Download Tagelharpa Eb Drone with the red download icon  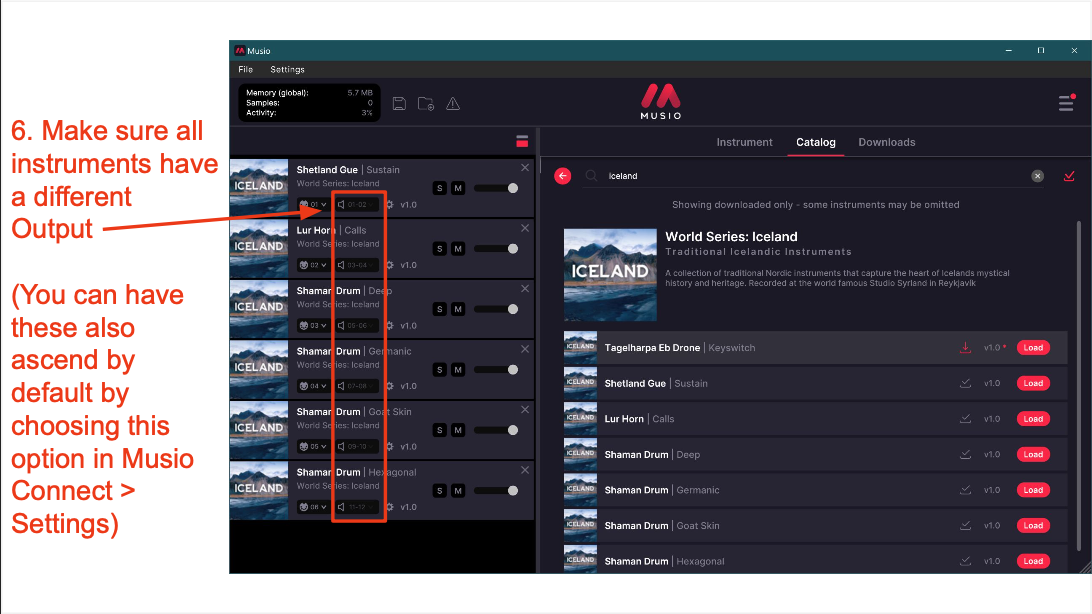pyautogui.click(x=965, y=347)
